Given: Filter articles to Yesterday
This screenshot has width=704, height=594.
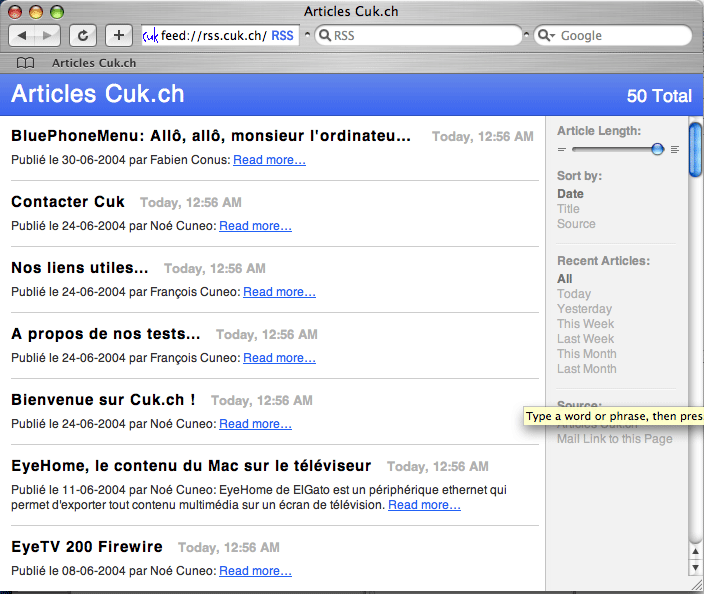Looking at the screenshot, I should pyautogui.click(x=584, y=309).
